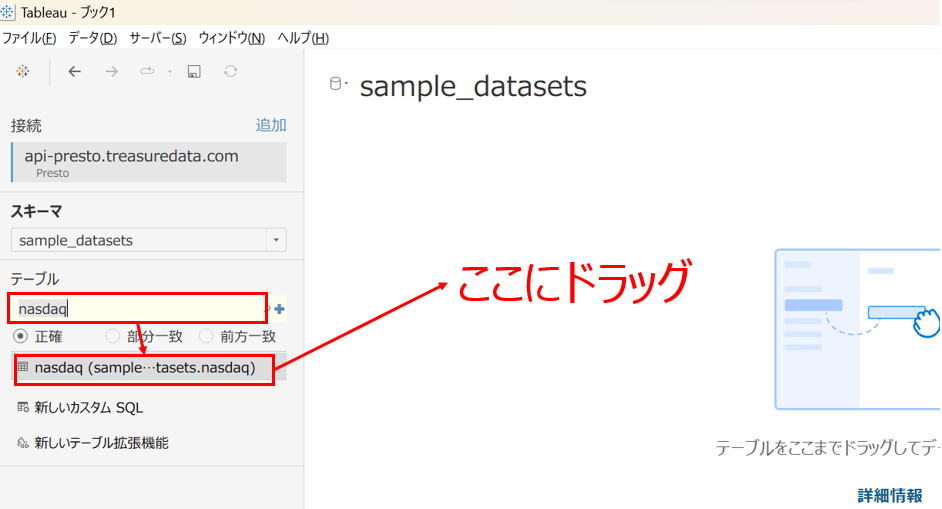The height and width of the screenshot is (509, 942).
Task: Go back with the left arrow icon
Action: (x=74, y=72)
